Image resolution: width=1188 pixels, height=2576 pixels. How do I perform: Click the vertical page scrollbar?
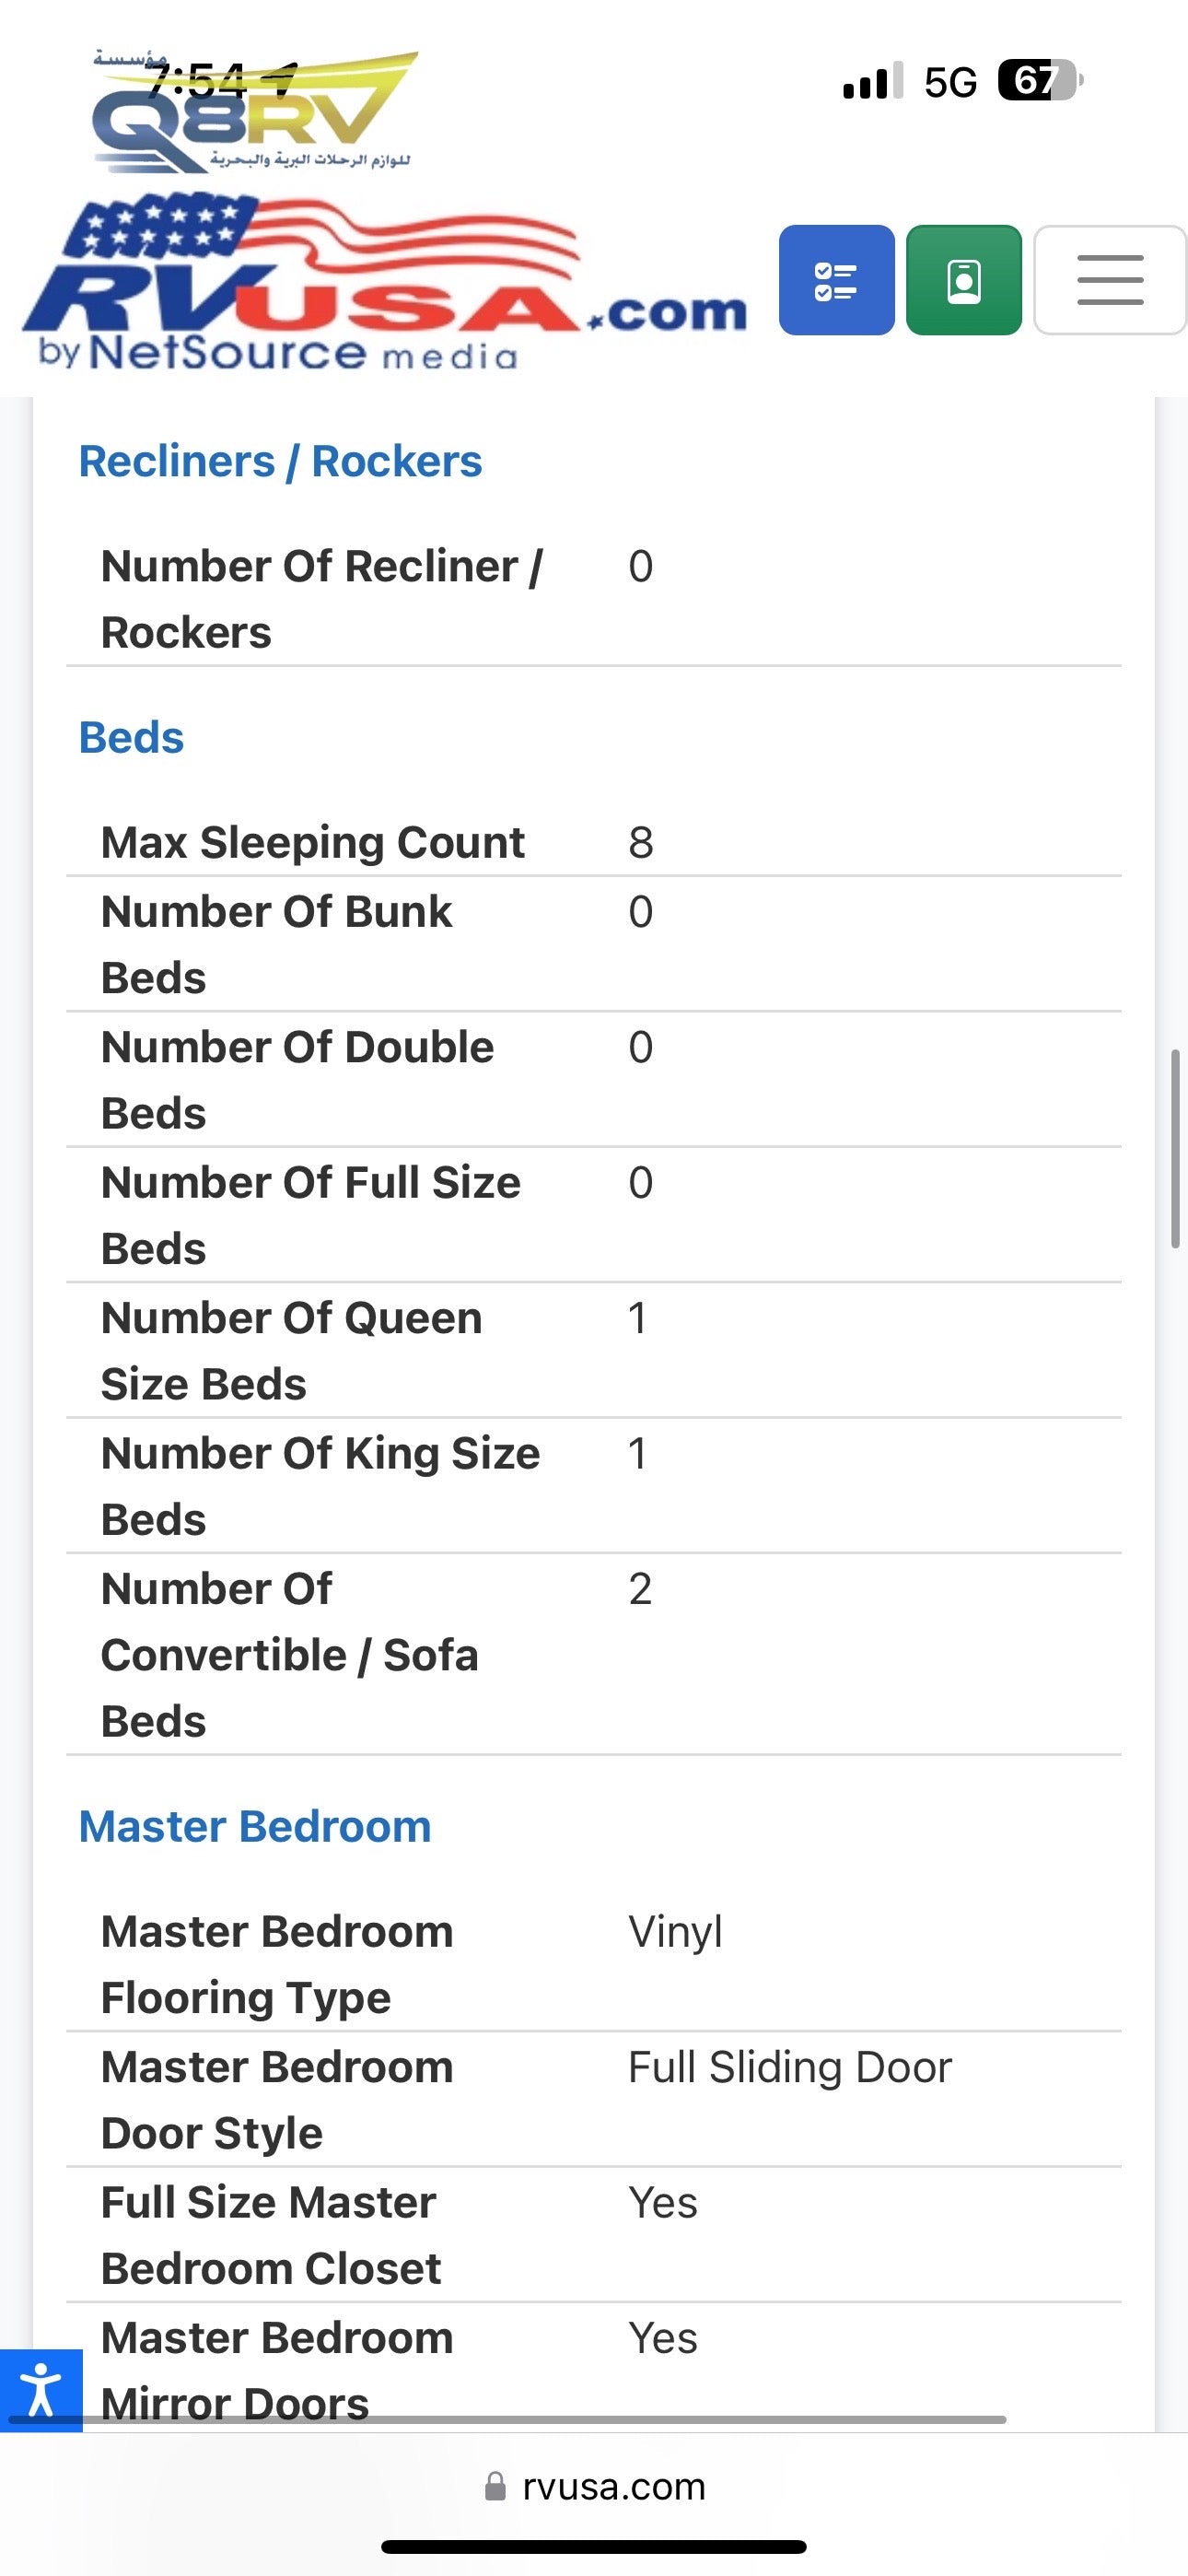pos(1175,1148)
